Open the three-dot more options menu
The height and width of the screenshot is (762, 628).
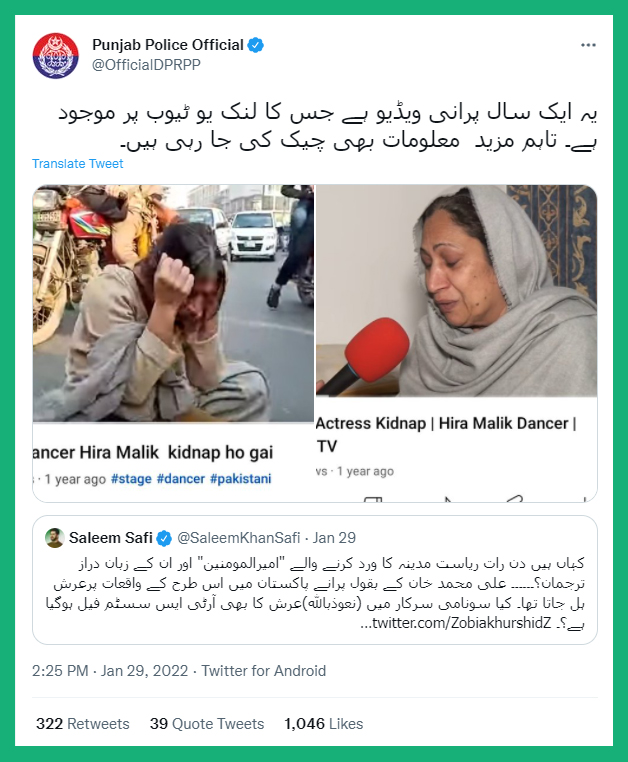pos(588,45)
